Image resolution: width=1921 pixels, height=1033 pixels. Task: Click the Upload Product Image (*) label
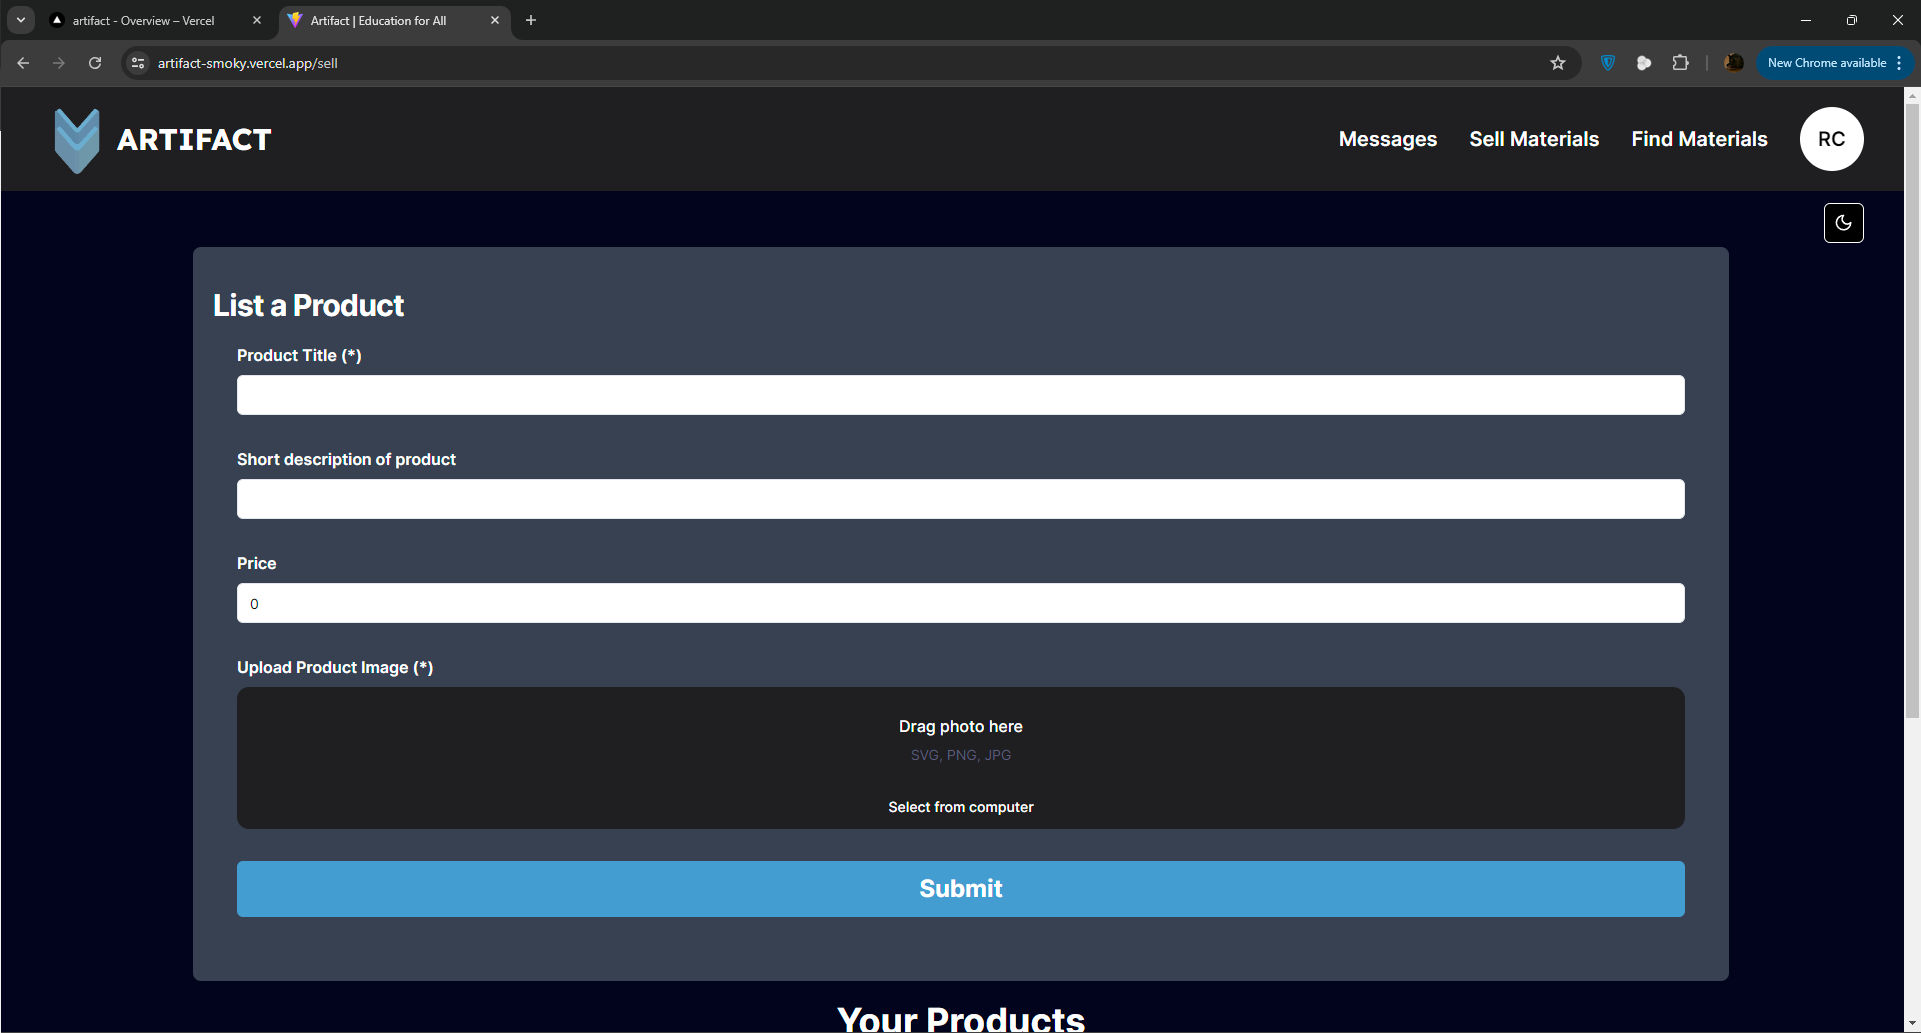point(335,667)
